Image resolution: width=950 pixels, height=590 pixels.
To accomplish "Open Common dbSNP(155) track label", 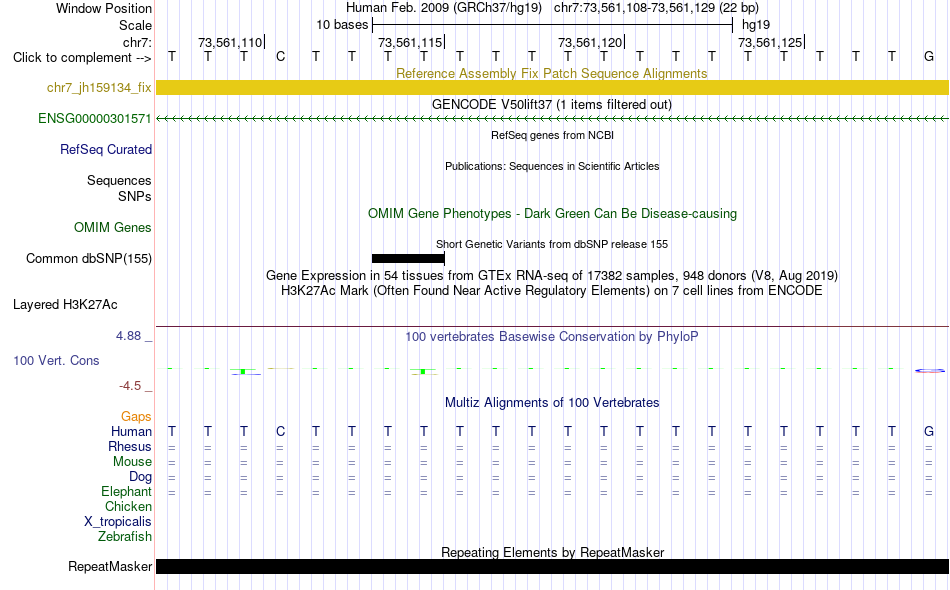I will coord(89,258).
